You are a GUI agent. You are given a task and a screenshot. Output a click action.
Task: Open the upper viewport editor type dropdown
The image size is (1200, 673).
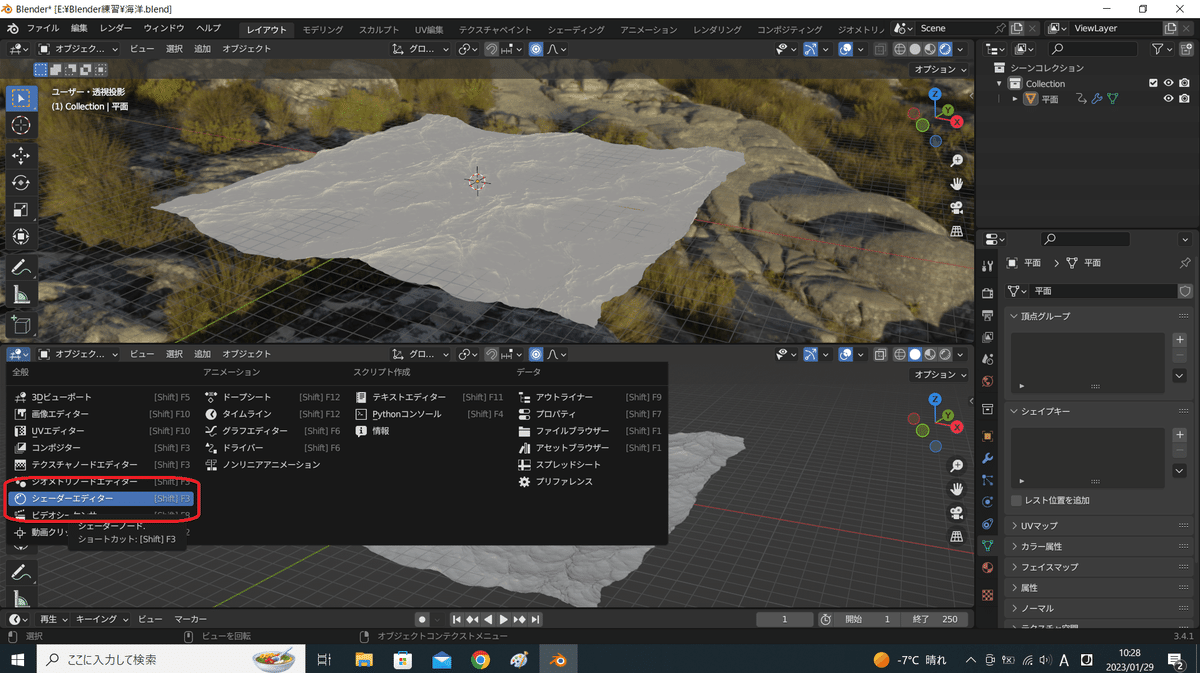point(20,48)
